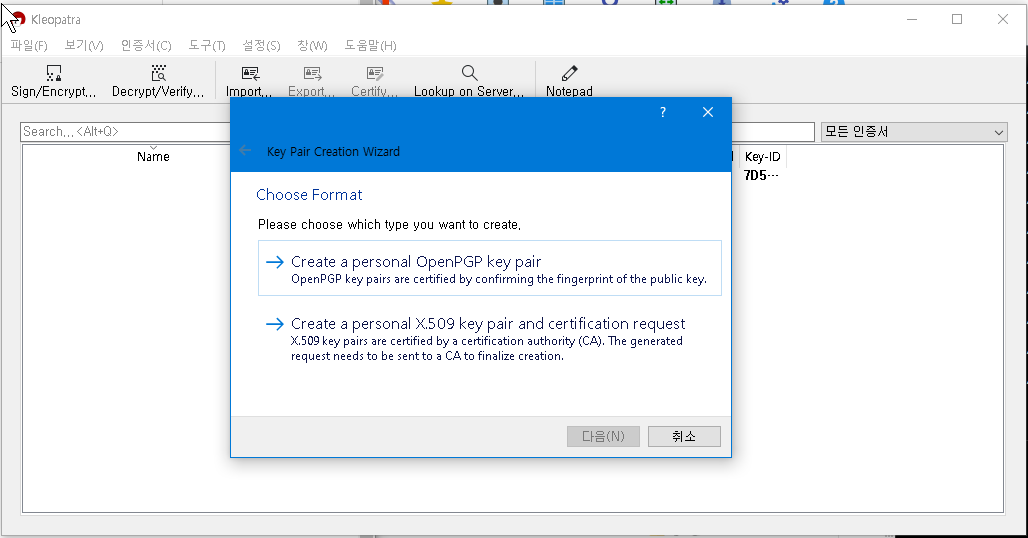Open the 설정(S) menu
Image resolution: width=1028 pixels, height=538 pixels.
pyautogui.click(x=261, y=45)
